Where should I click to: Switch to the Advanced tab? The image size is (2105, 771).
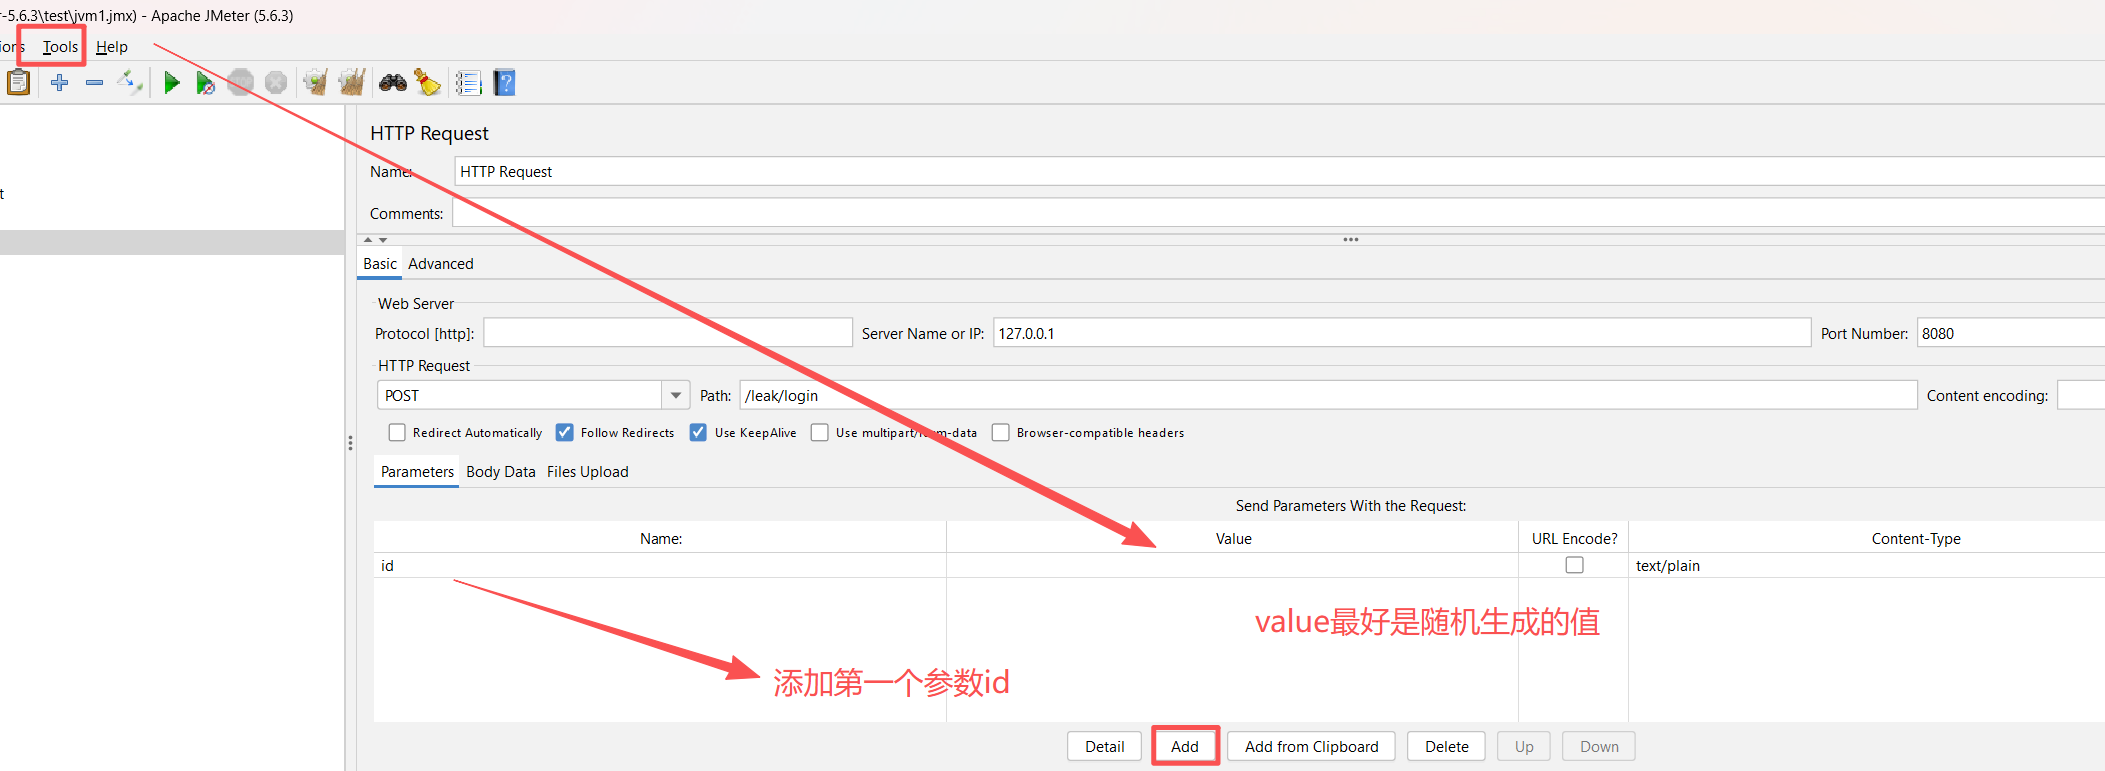point(441,264)
